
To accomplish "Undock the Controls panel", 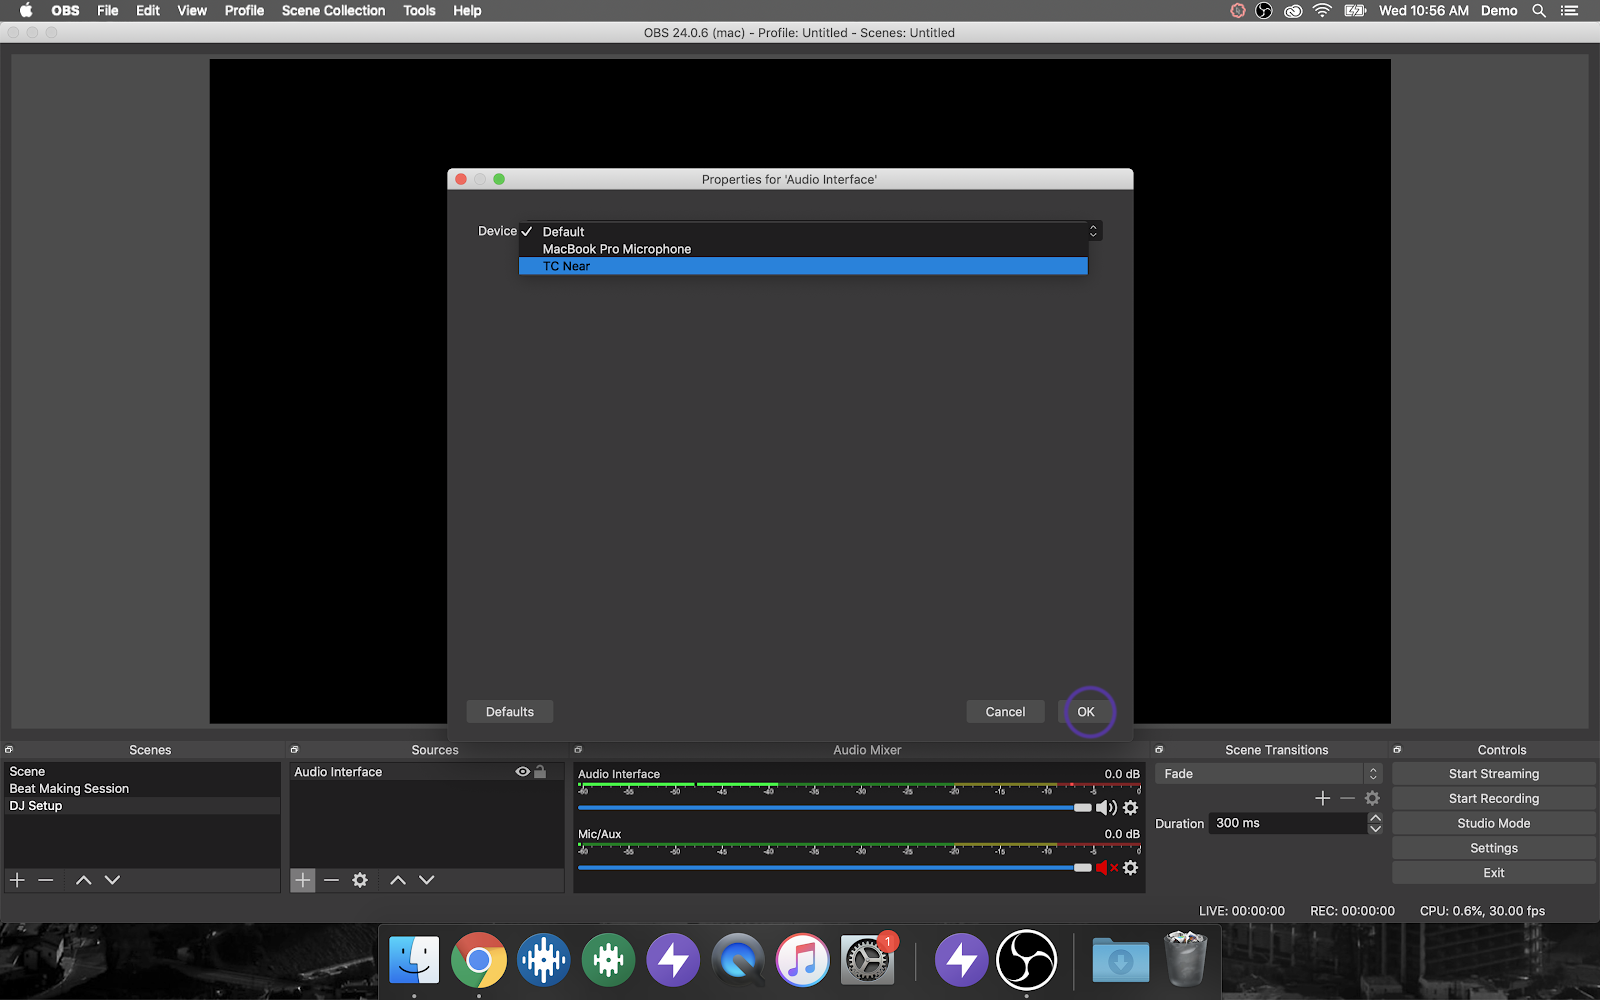I will tap(1397, 750).
